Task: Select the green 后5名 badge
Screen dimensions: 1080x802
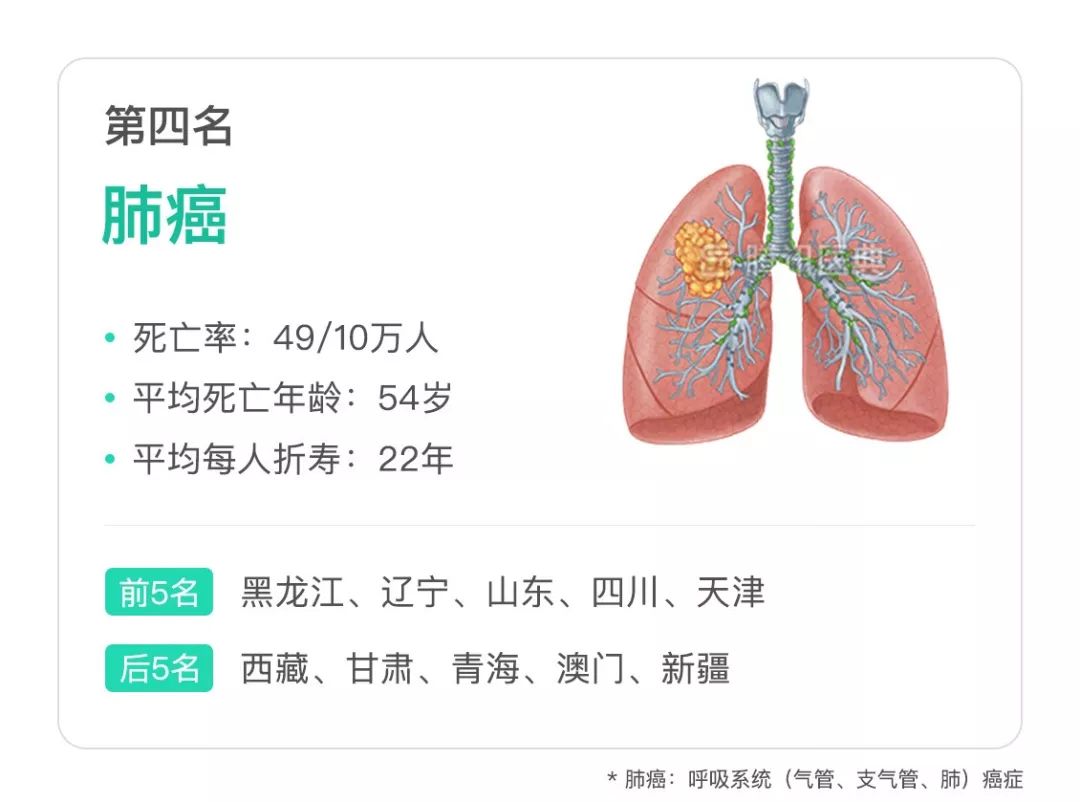Action: 159,668
